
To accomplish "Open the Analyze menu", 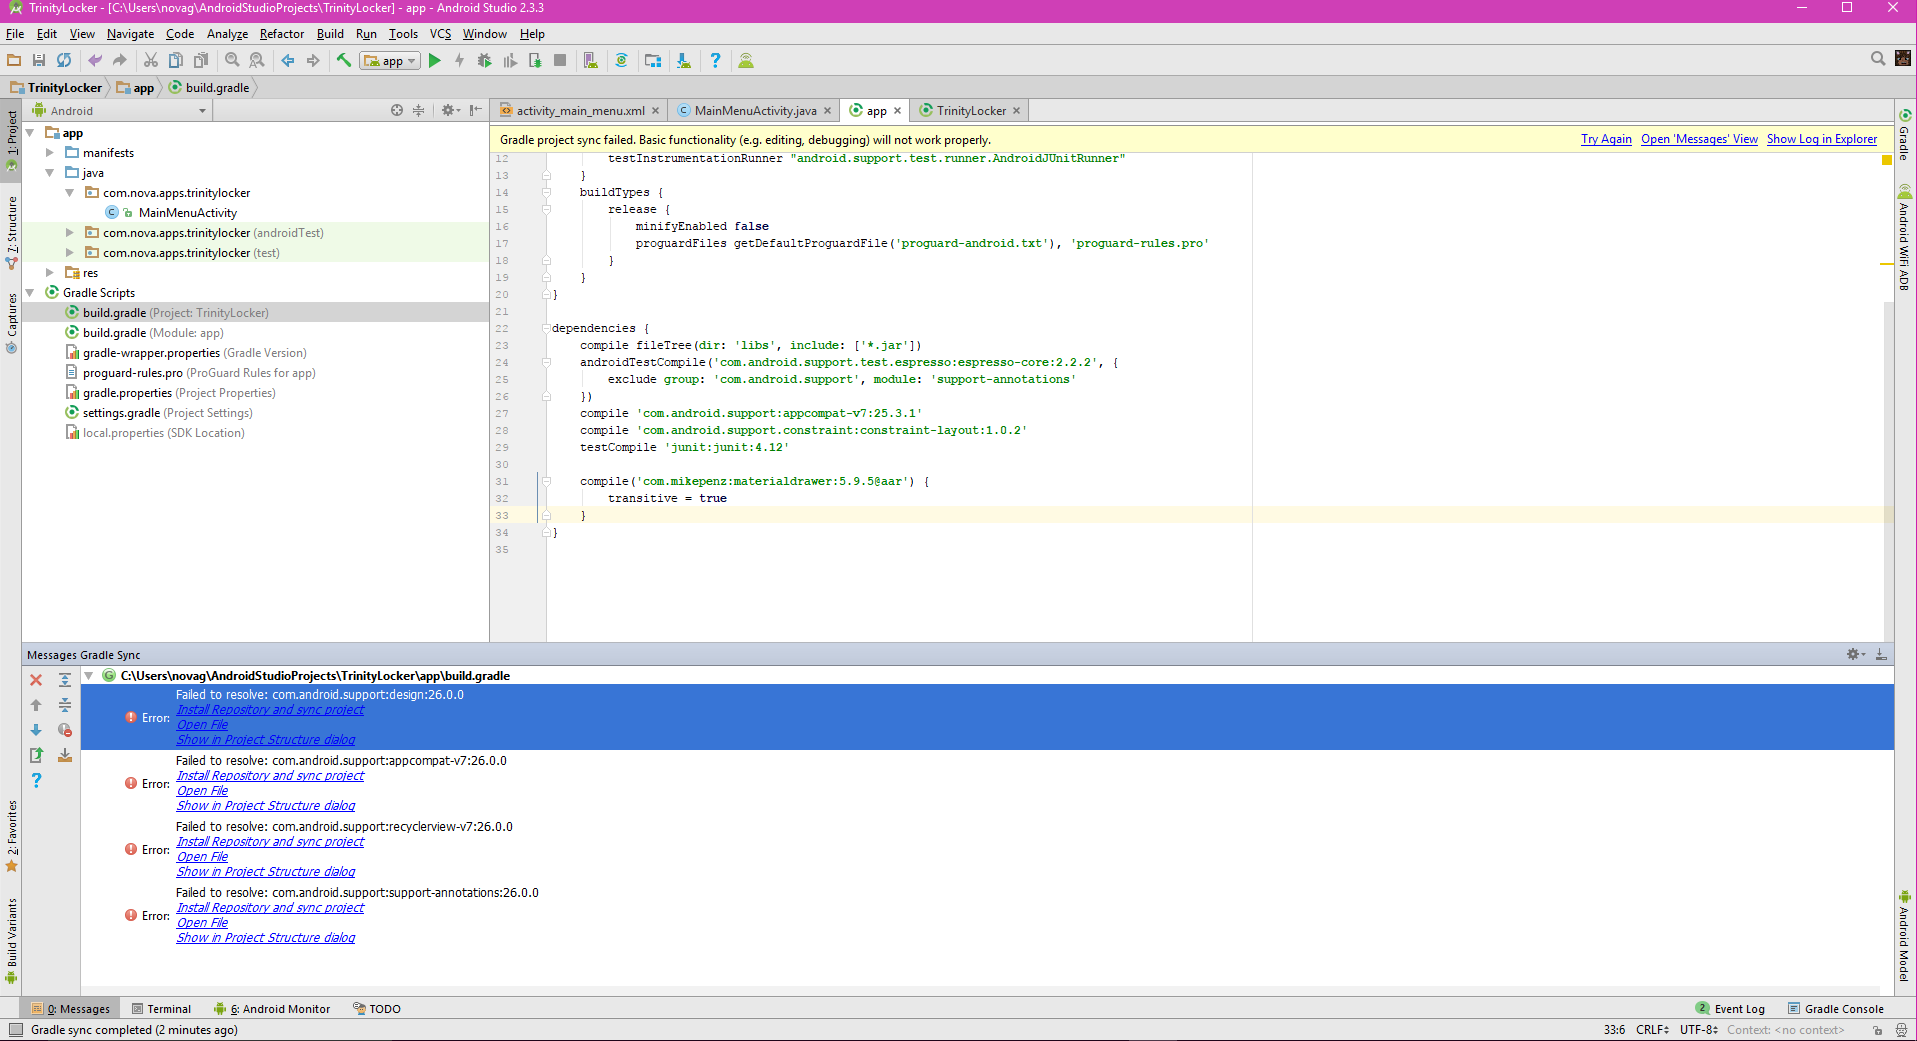I will [227, 34].
